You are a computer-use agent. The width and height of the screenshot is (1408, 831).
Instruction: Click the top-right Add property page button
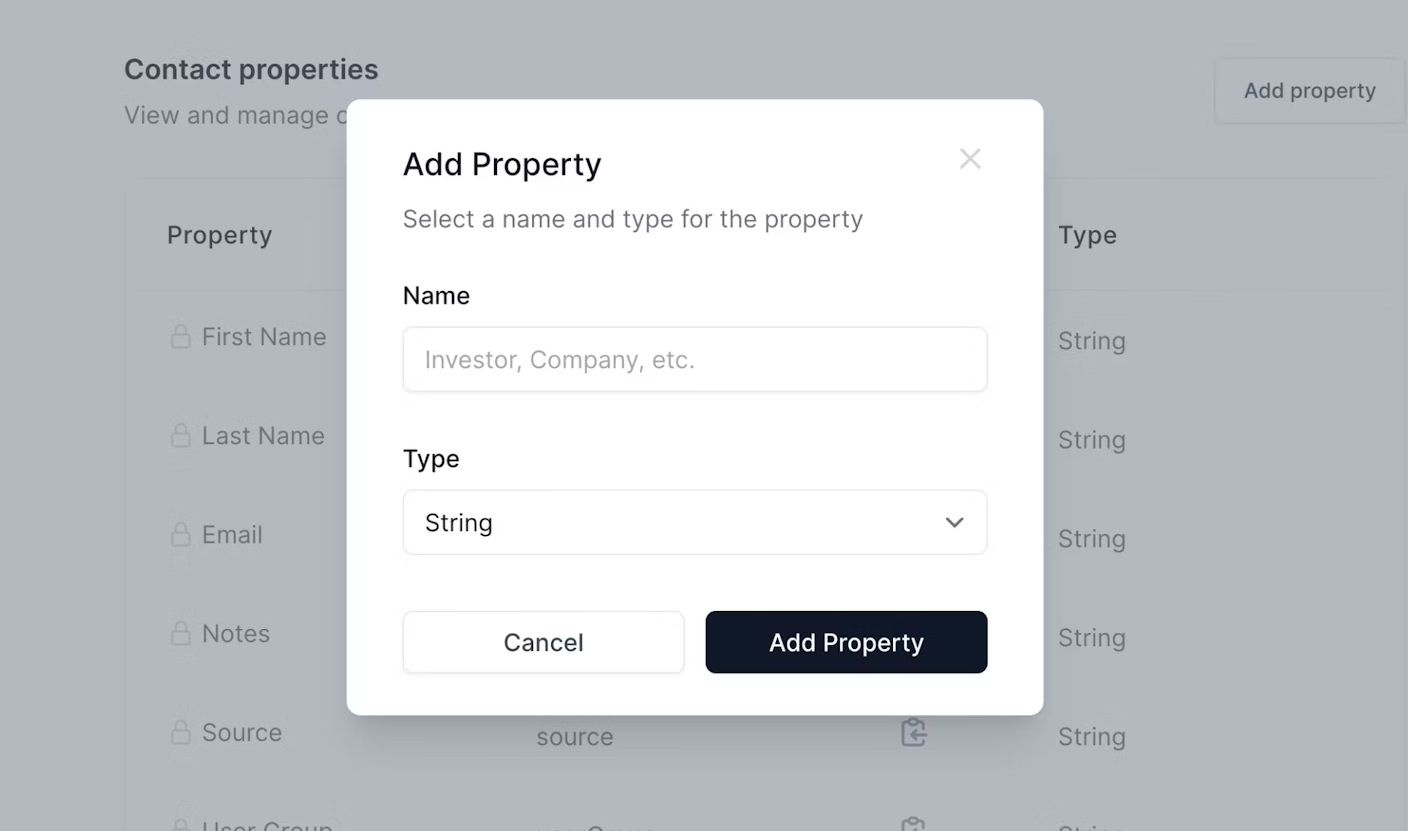[x=1309, y=91]
